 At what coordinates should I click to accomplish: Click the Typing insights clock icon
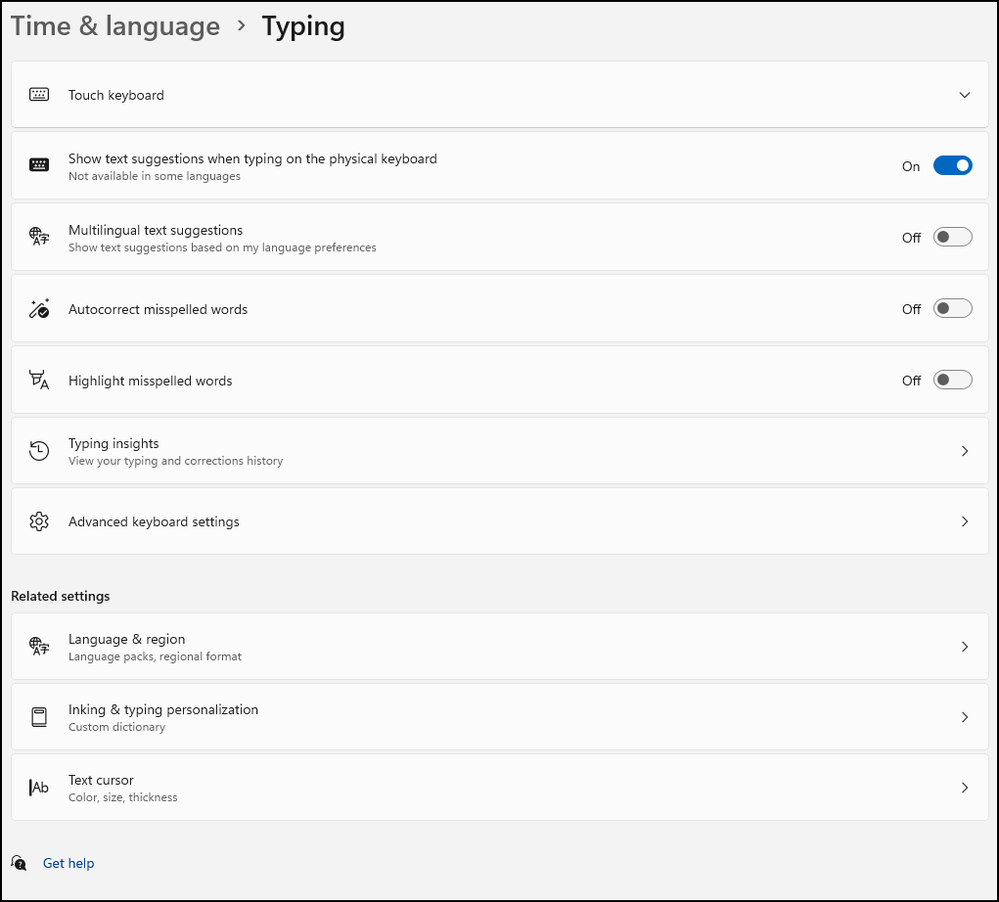[39, 451]
